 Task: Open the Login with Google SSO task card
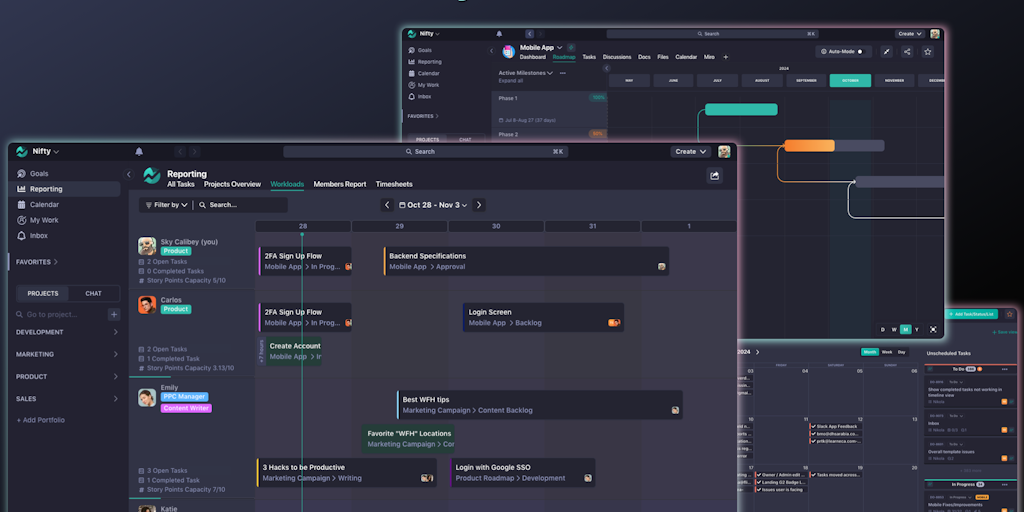pyautogui.click(x=523, y=473)
